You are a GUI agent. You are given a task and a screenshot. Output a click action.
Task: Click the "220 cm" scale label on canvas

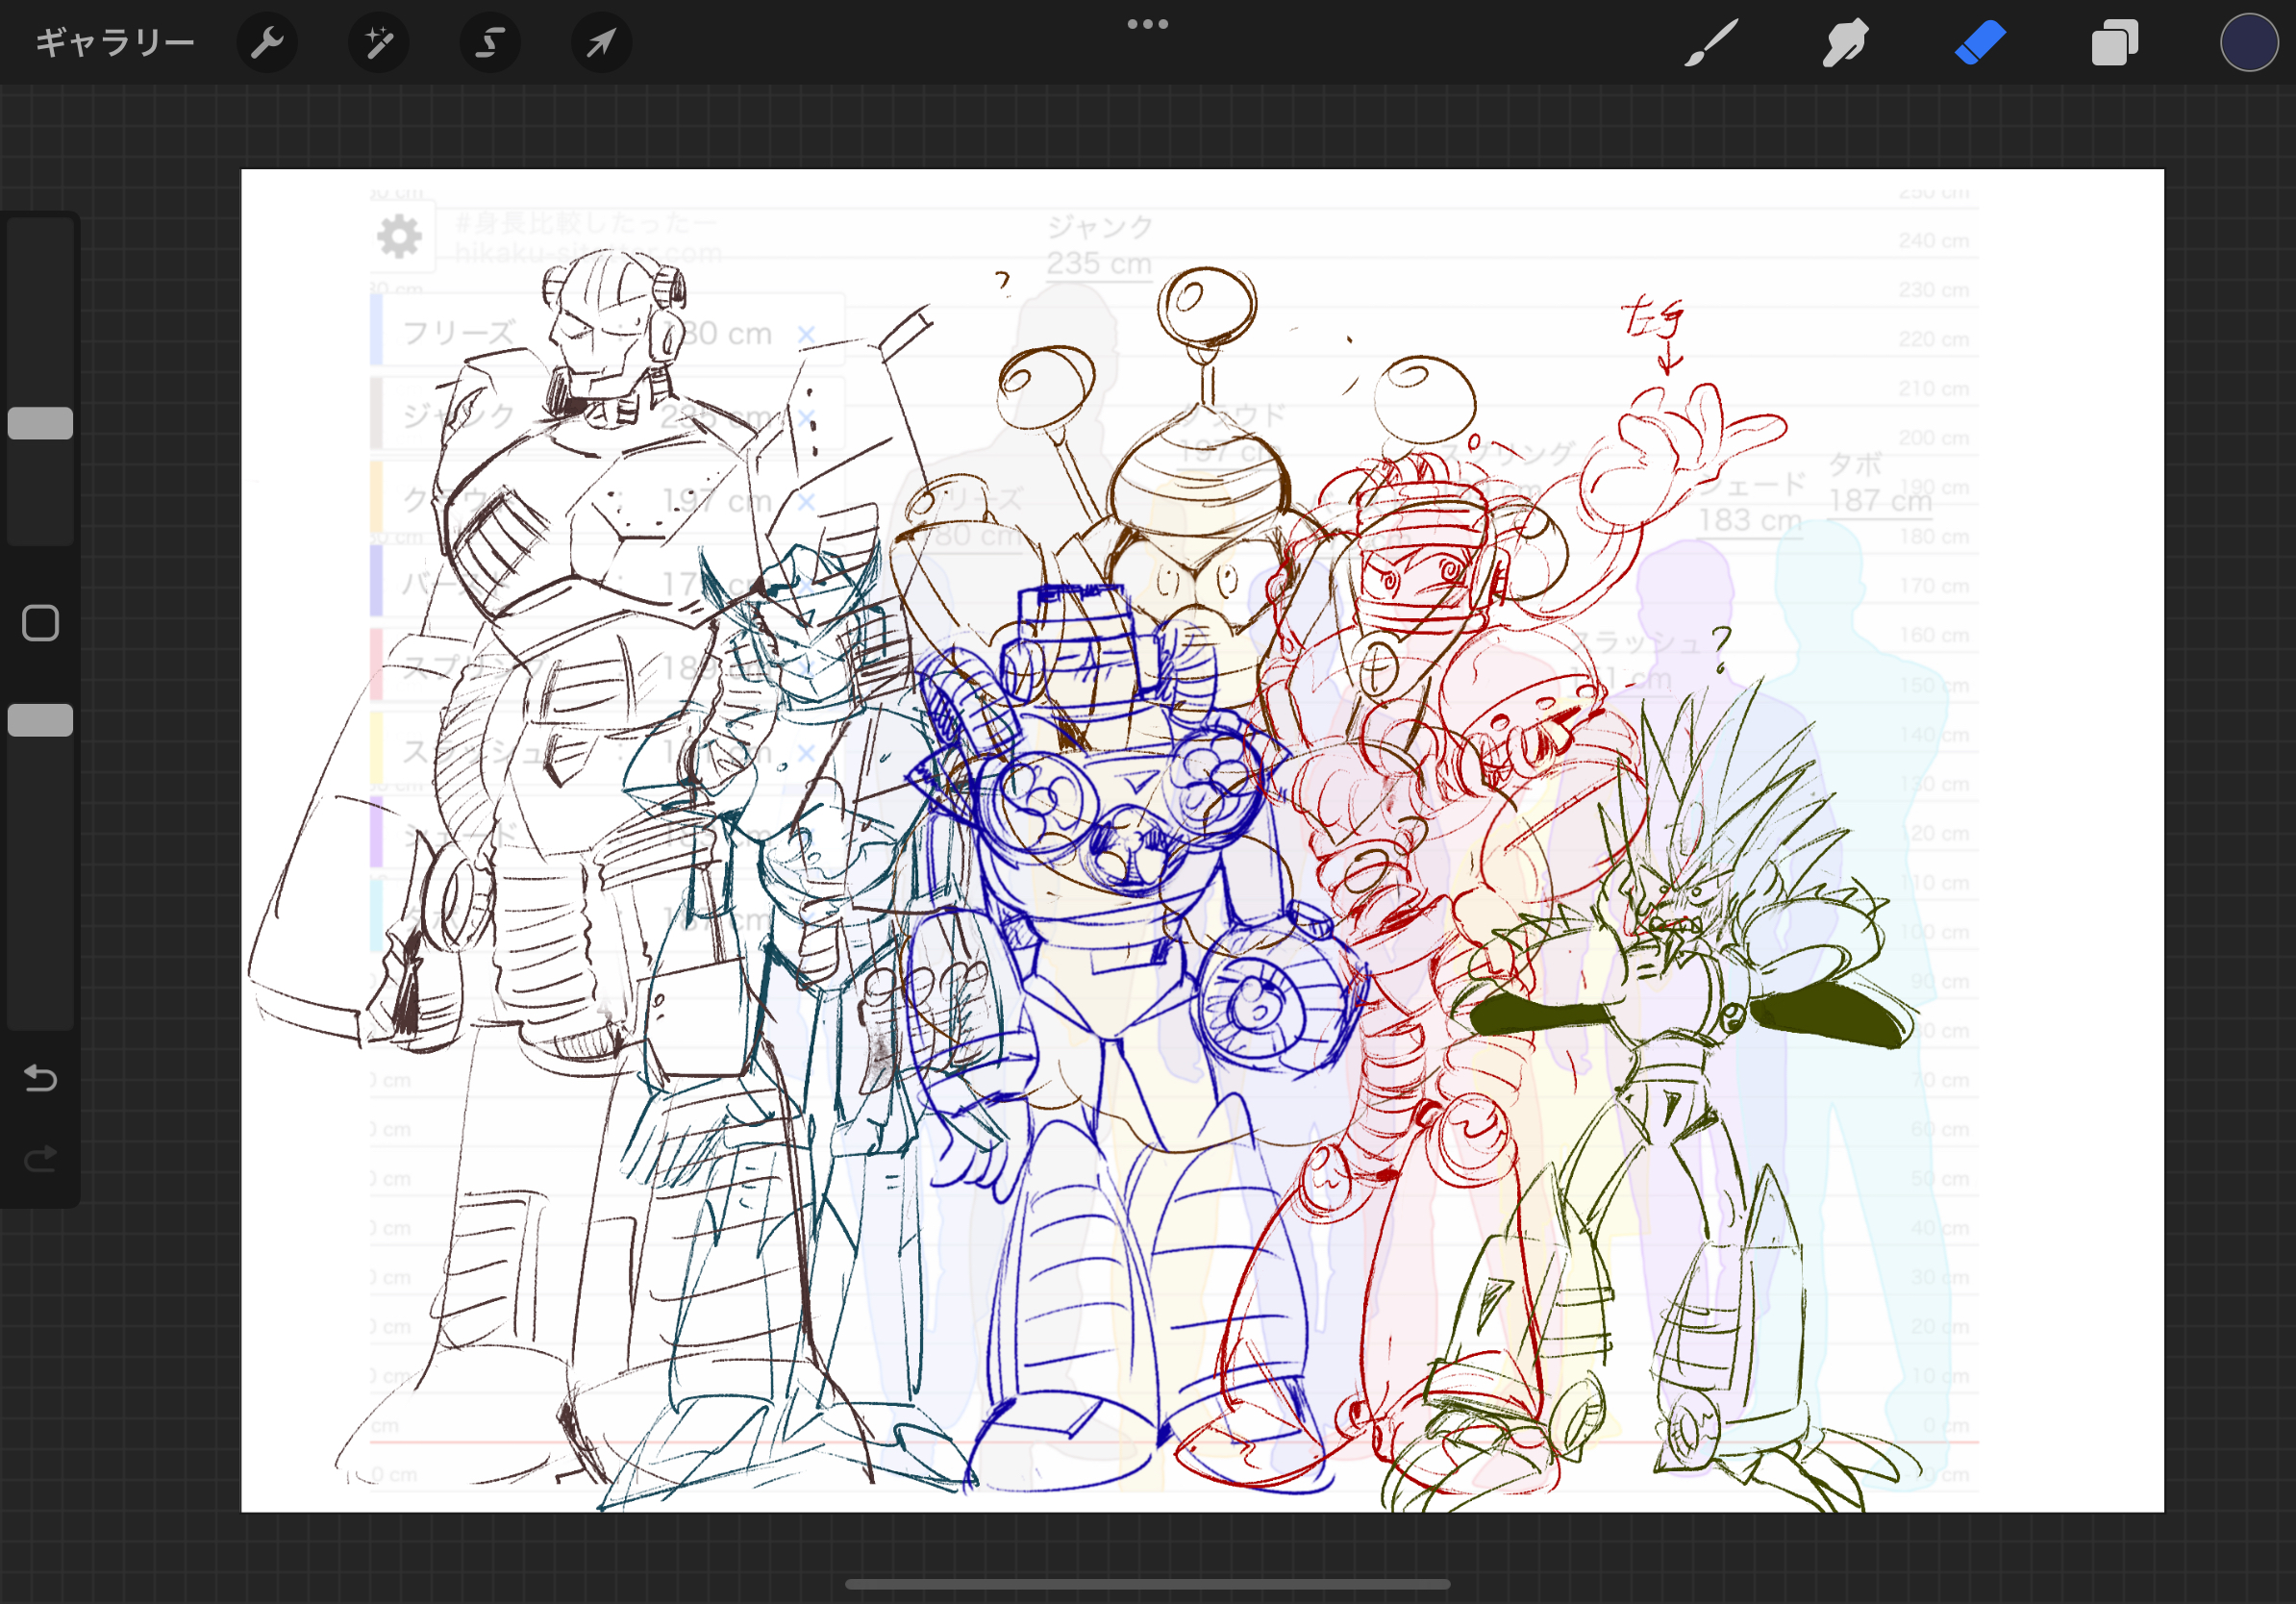(x=1933, y=339)
